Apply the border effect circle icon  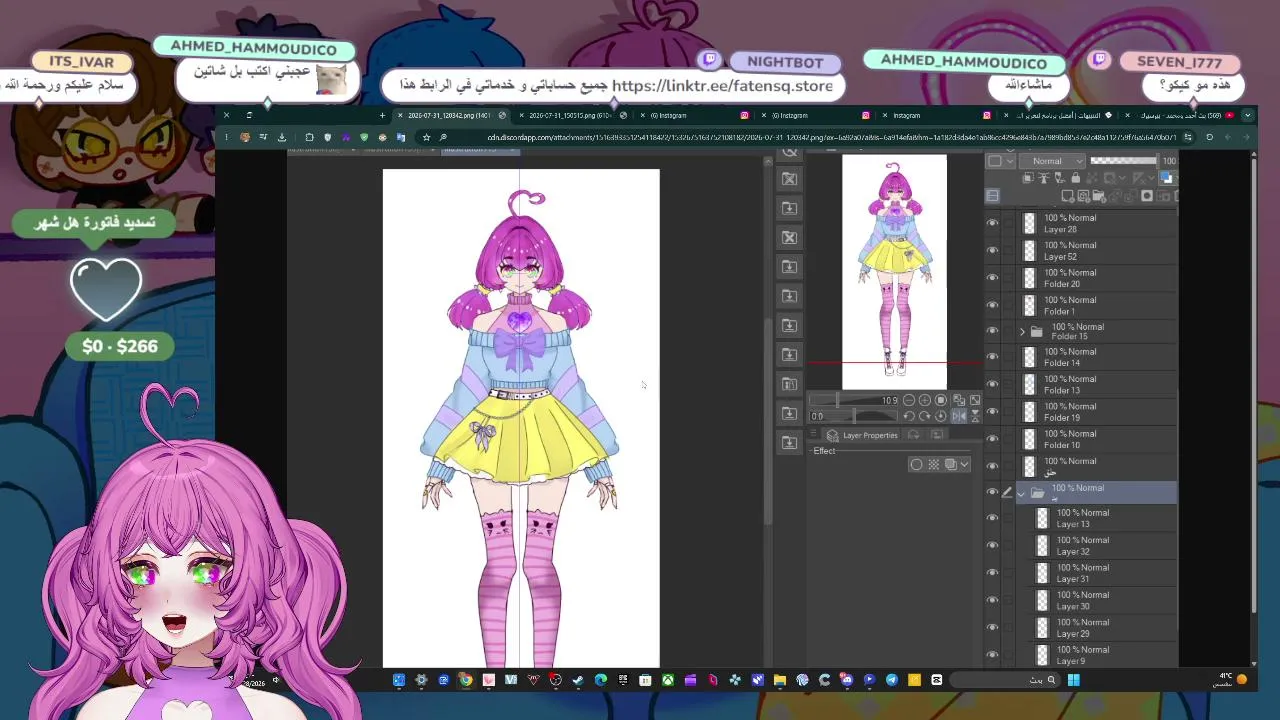916,464
